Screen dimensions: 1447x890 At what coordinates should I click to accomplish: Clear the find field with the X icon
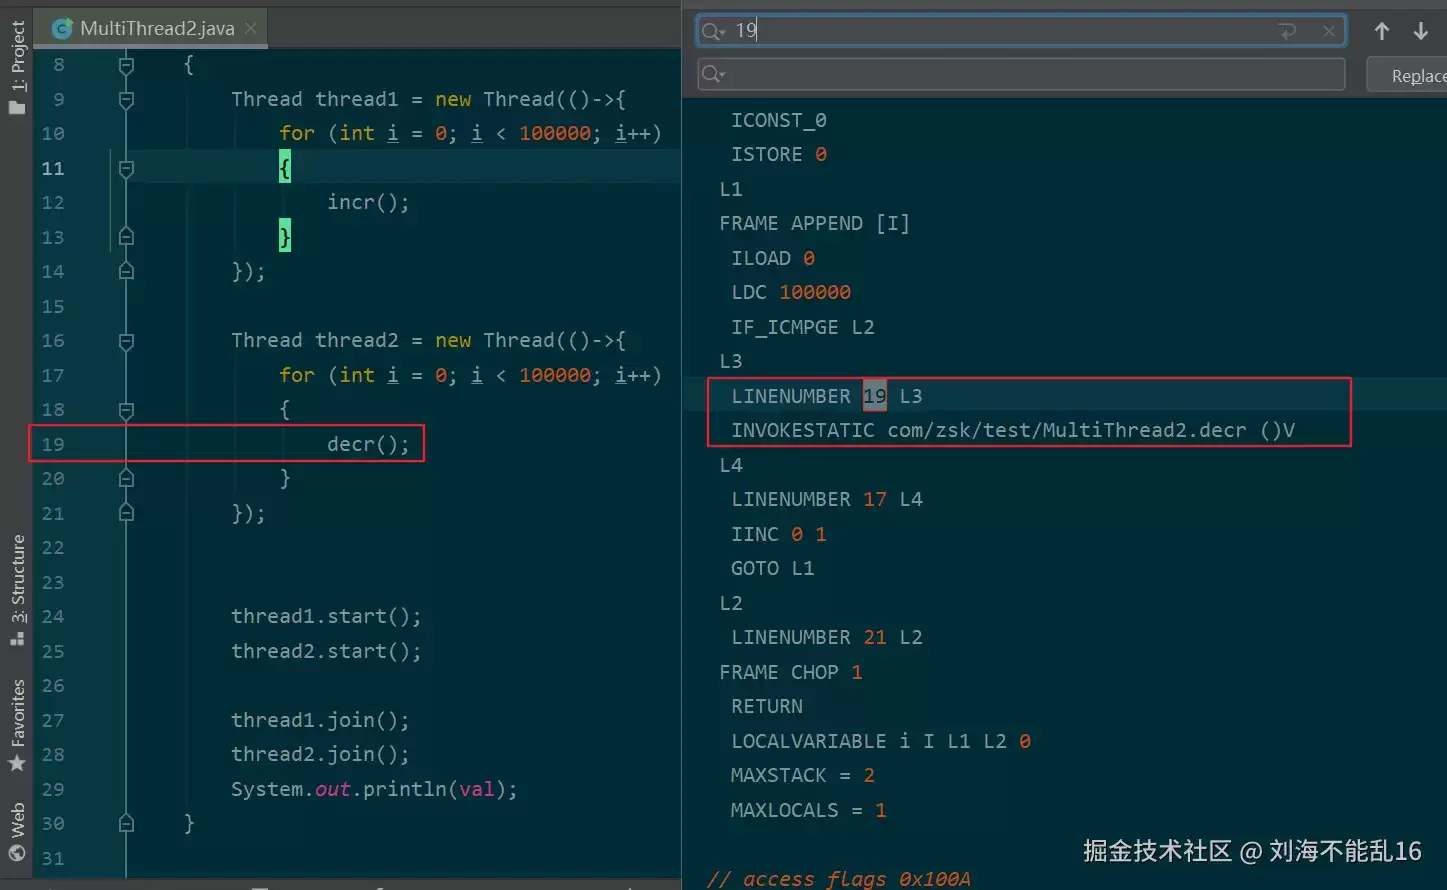(1329, 31)
